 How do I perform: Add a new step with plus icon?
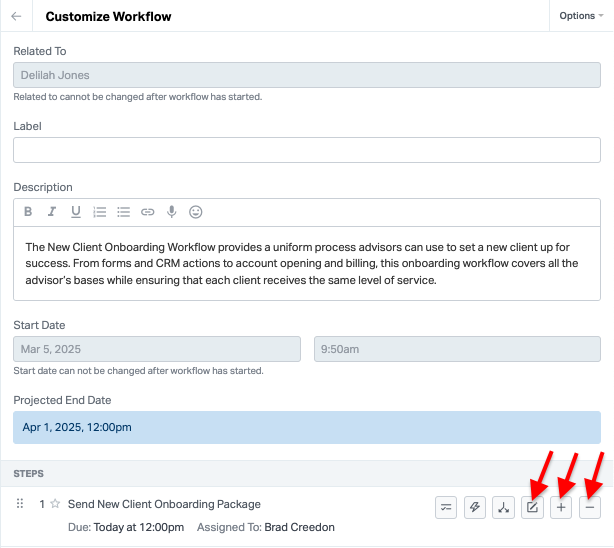tap(561, 508)
